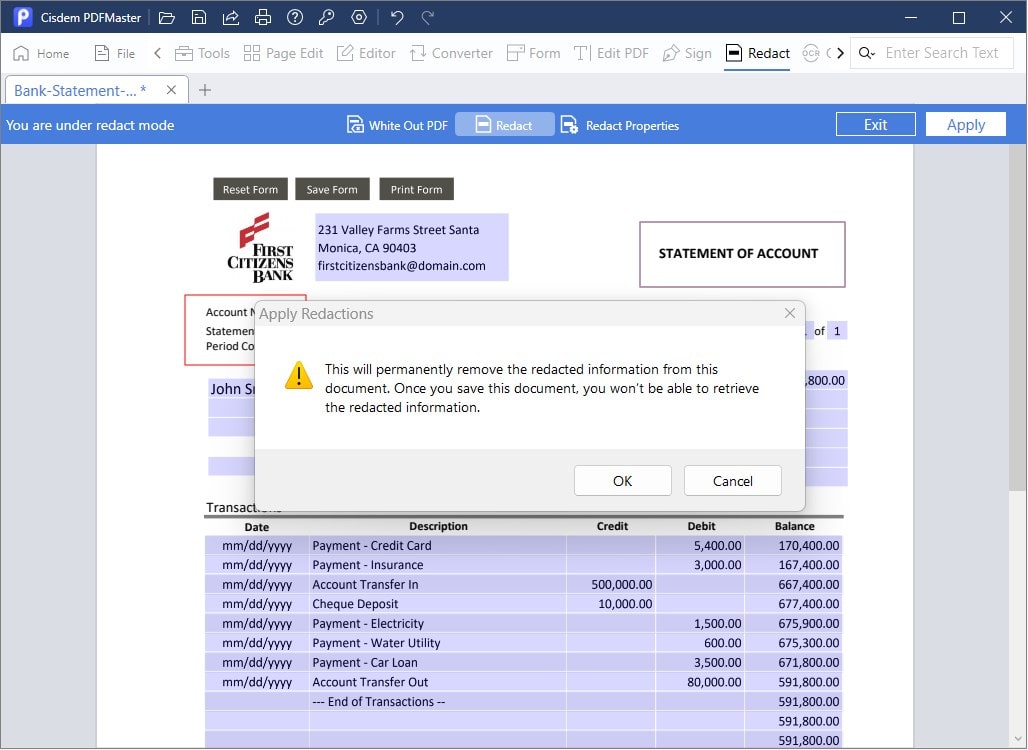Confirm redactions by pressing OK
The height and width of the screenshot is (750, 1028).
(622, 481)
